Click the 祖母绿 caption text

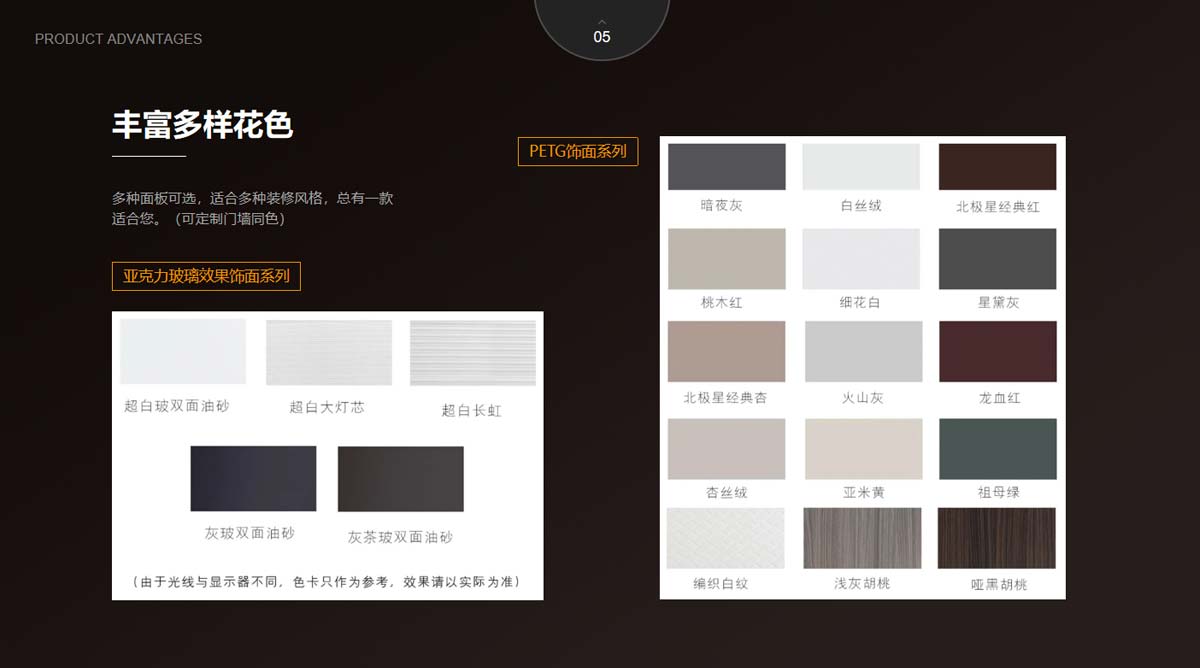(998, 492)
